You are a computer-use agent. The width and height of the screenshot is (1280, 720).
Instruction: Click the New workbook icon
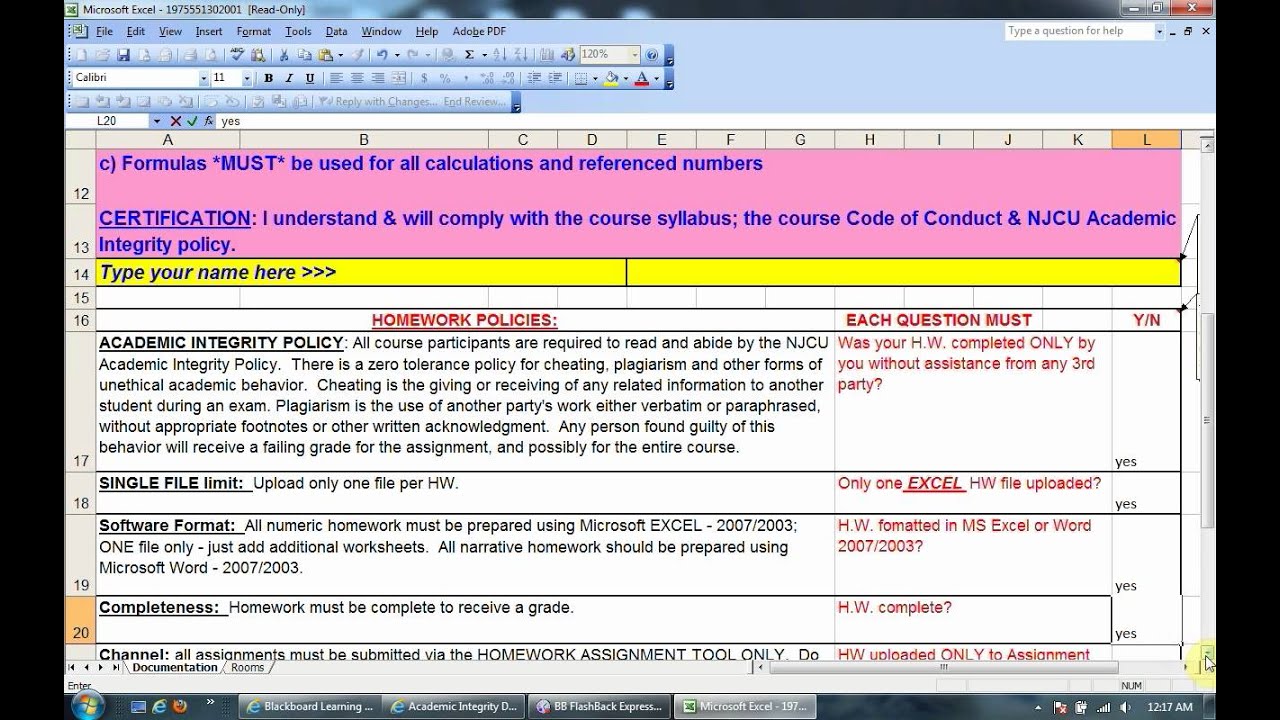click(x=81, y=55)
